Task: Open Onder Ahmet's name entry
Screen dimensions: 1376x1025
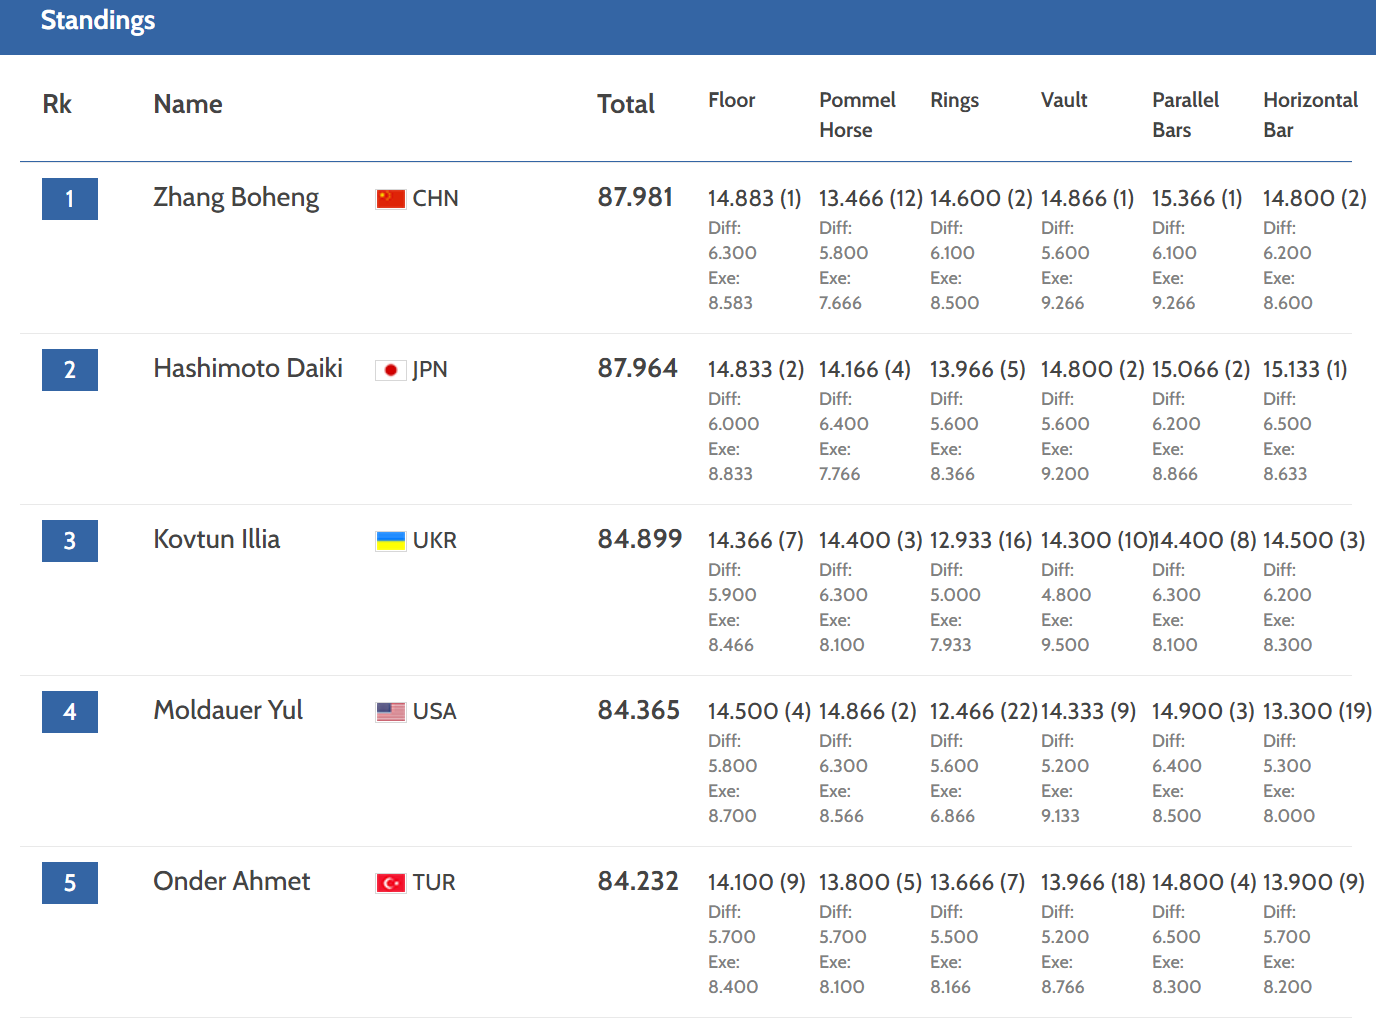Action: pos(232,881)
